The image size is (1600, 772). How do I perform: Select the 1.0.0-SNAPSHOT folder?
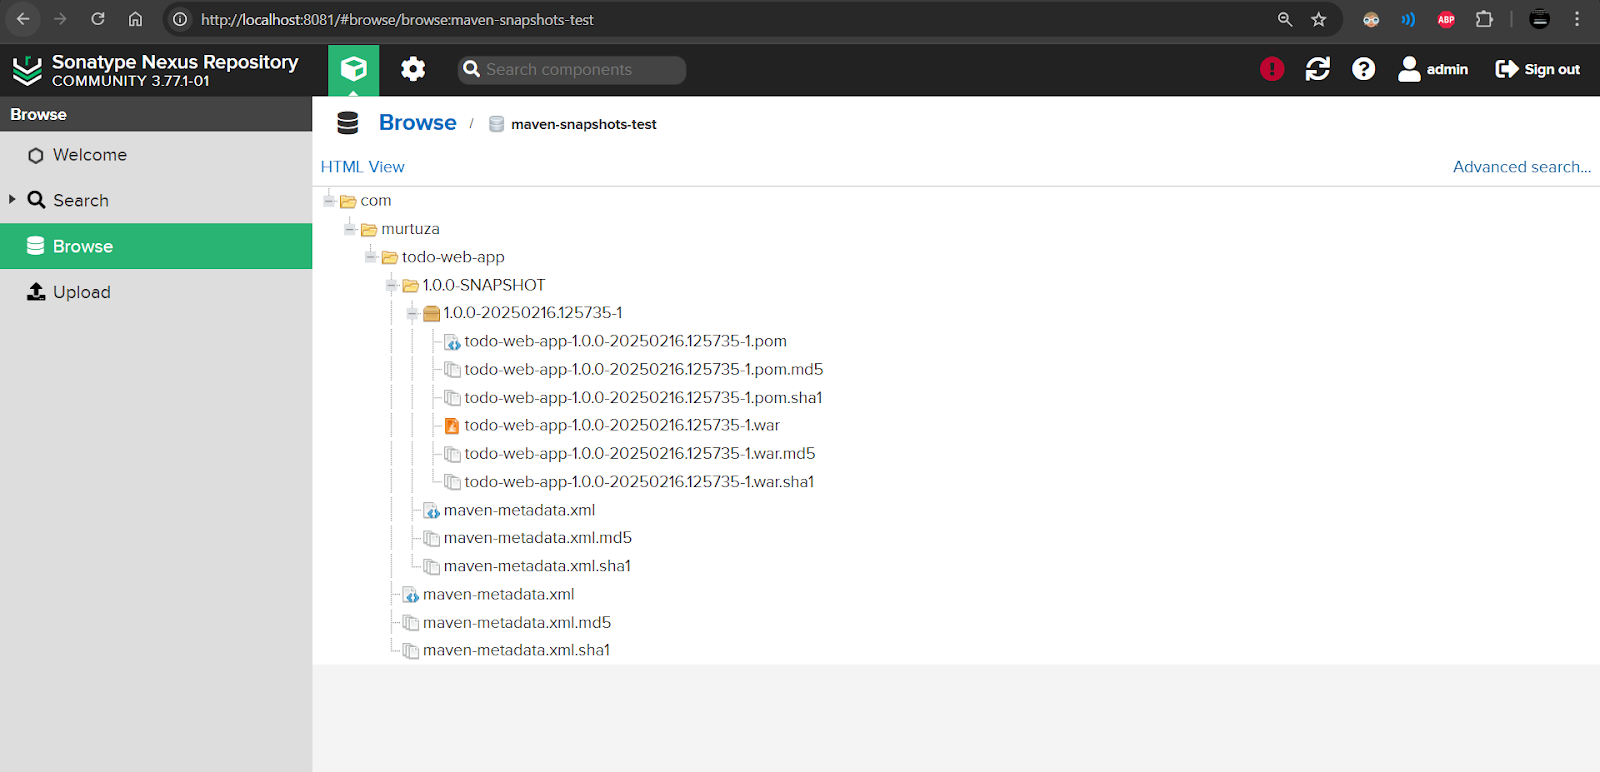click(x=484, y=285)
